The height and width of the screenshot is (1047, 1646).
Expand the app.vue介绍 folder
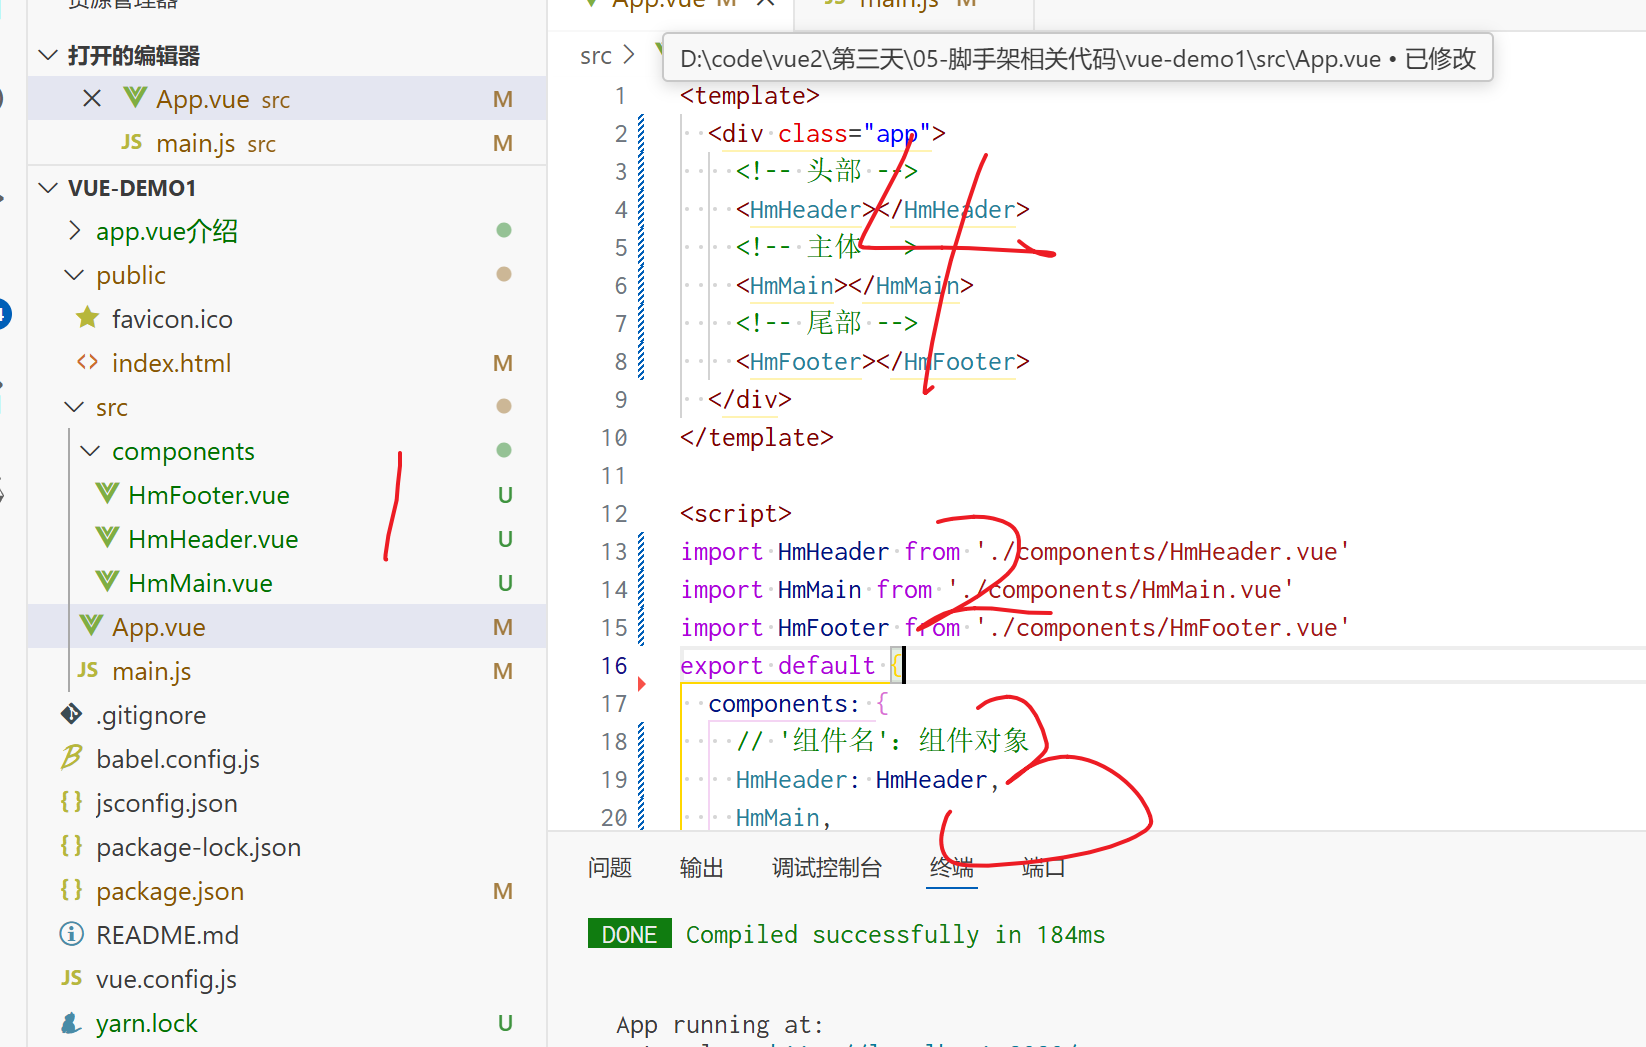74,231
